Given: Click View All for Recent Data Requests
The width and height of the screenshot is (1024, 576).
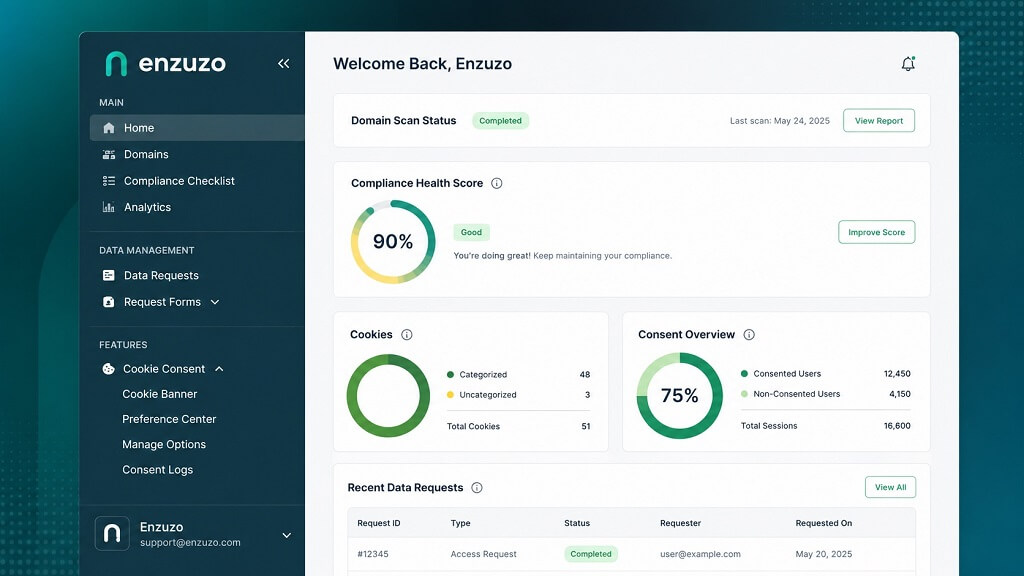Looking at the screenshot, I should coord(890,487).
